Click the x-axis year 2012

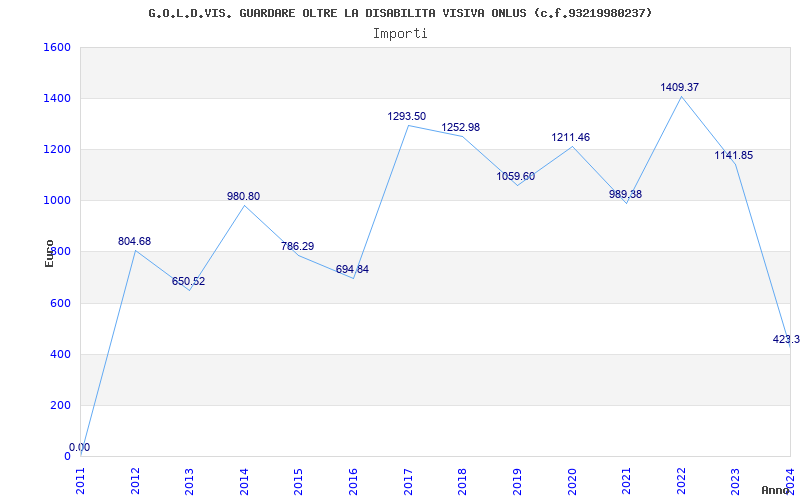click(x=135, y=481)
